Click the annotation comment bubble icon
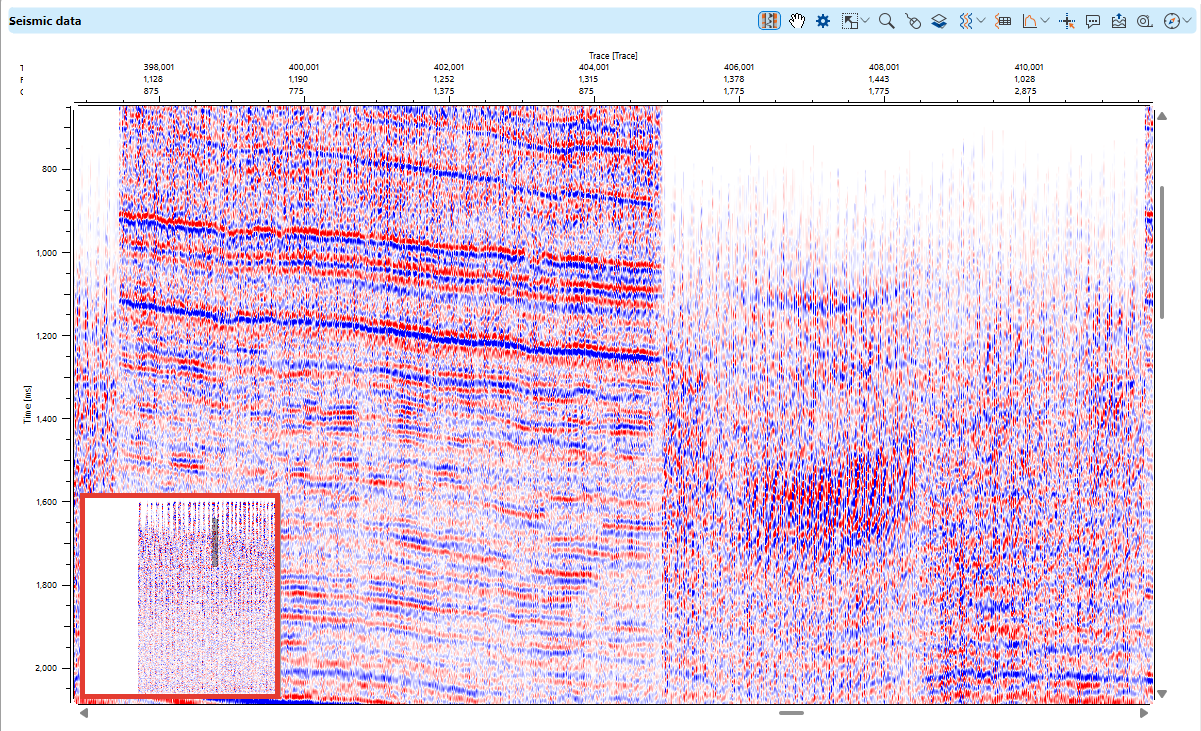 pos(1093,20)
